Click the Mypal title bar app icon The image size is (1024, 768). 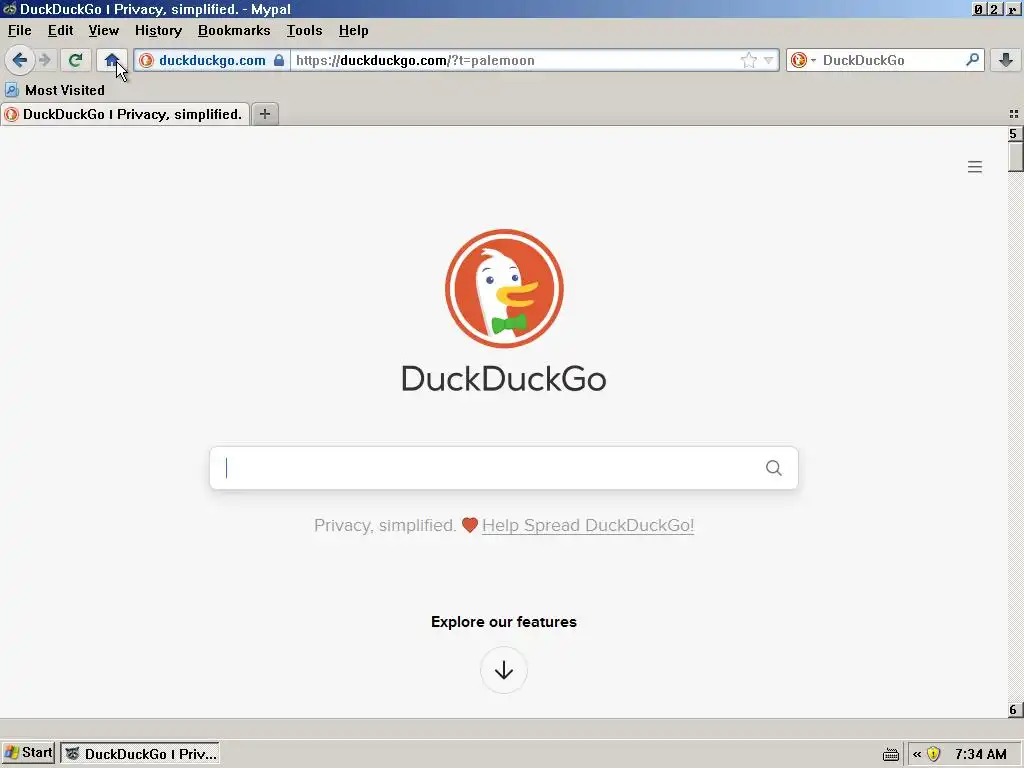point(10,9)
